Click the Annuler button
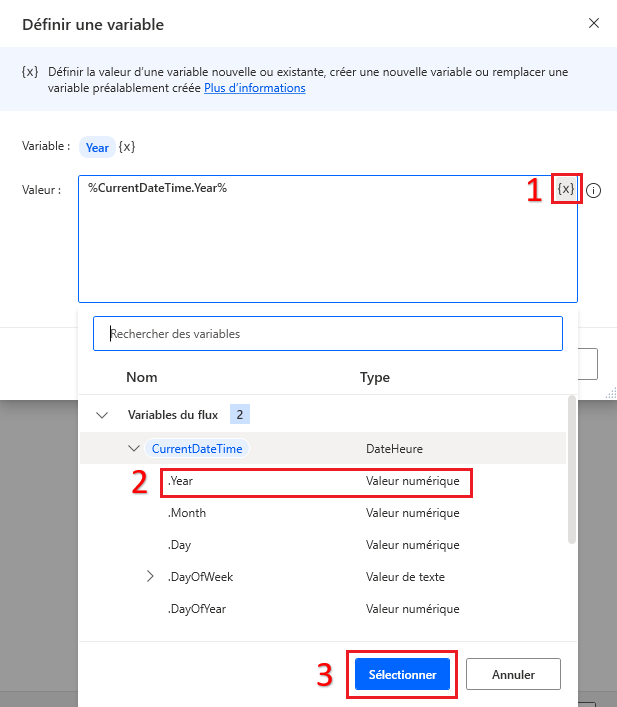Image resolution: width=617 pixels, height=707 pixels. pos(513,674)
